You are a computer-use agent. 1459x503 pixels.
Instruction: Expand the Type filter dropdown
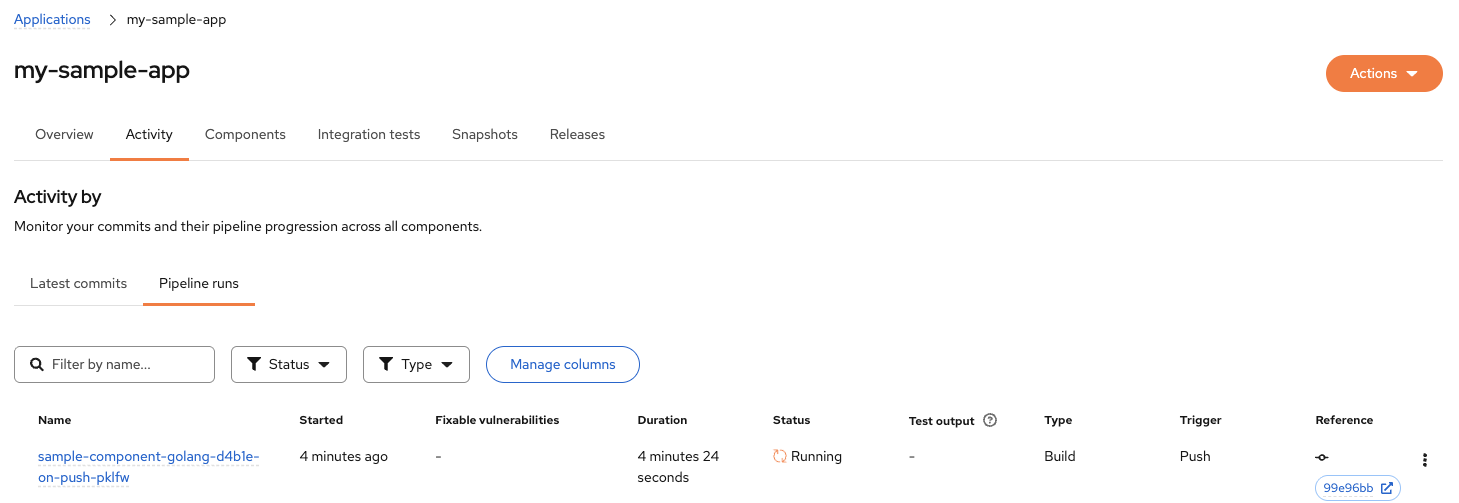[x=416, y=364]
